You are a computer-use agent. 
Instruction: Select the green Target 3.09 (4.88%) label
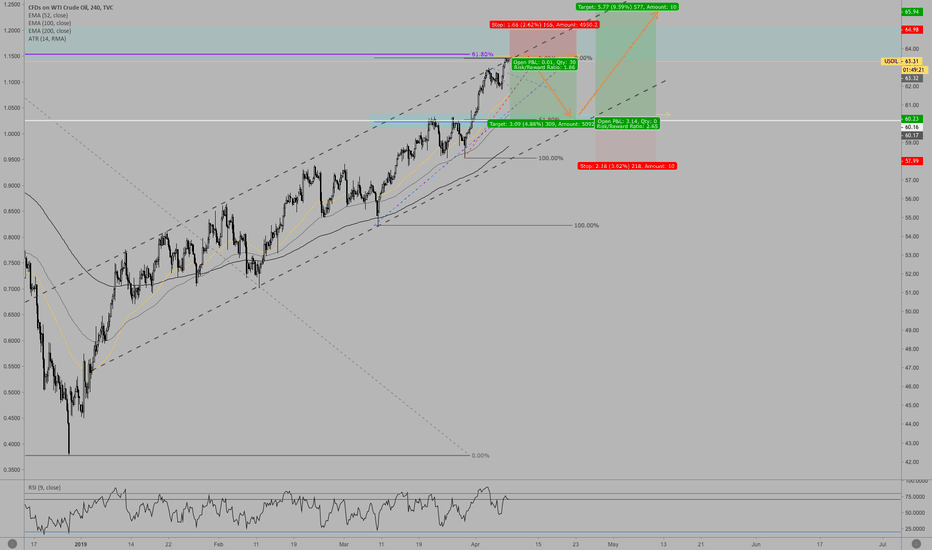click(x=541, y=124)
